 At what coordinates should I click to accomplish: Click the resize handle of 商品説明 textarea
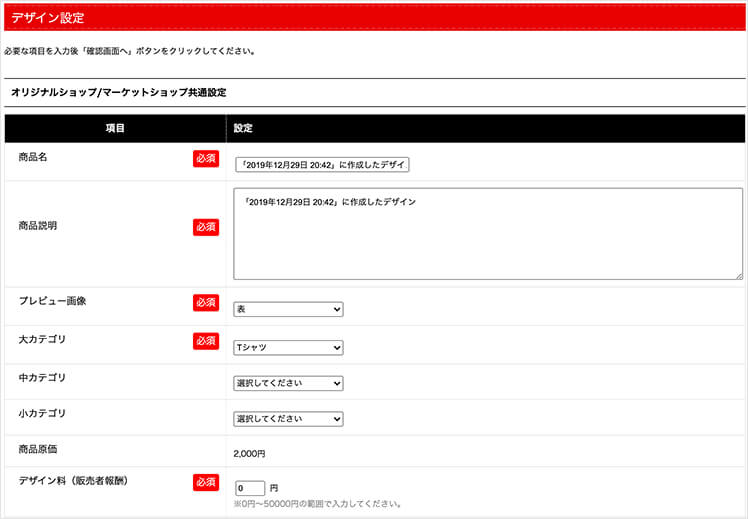[x=738, y=274]
